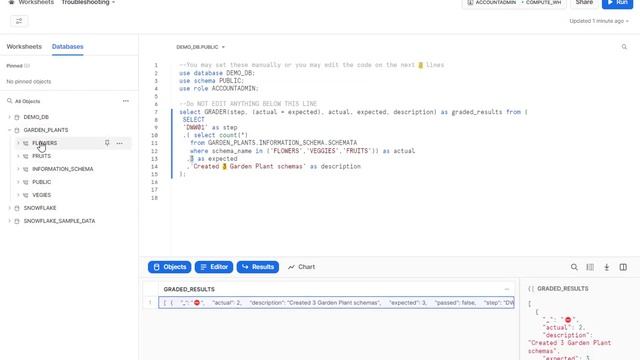
Task: Toggle the filter settings icon below header
Action: click(19, 21)
